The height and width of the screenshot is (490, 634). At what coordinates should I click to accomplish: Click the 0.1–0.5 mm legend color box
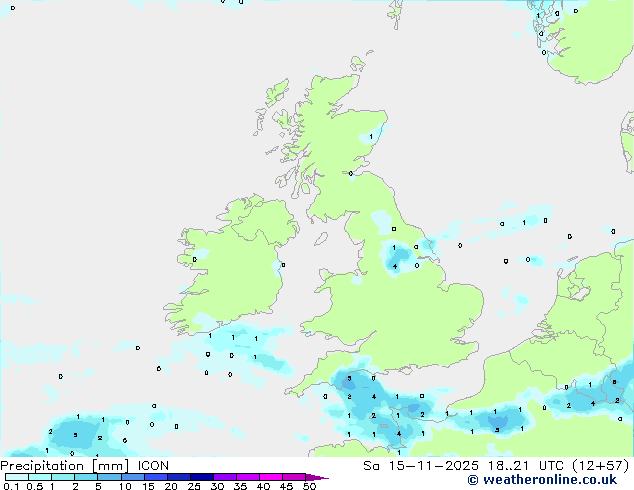point(17,477)
